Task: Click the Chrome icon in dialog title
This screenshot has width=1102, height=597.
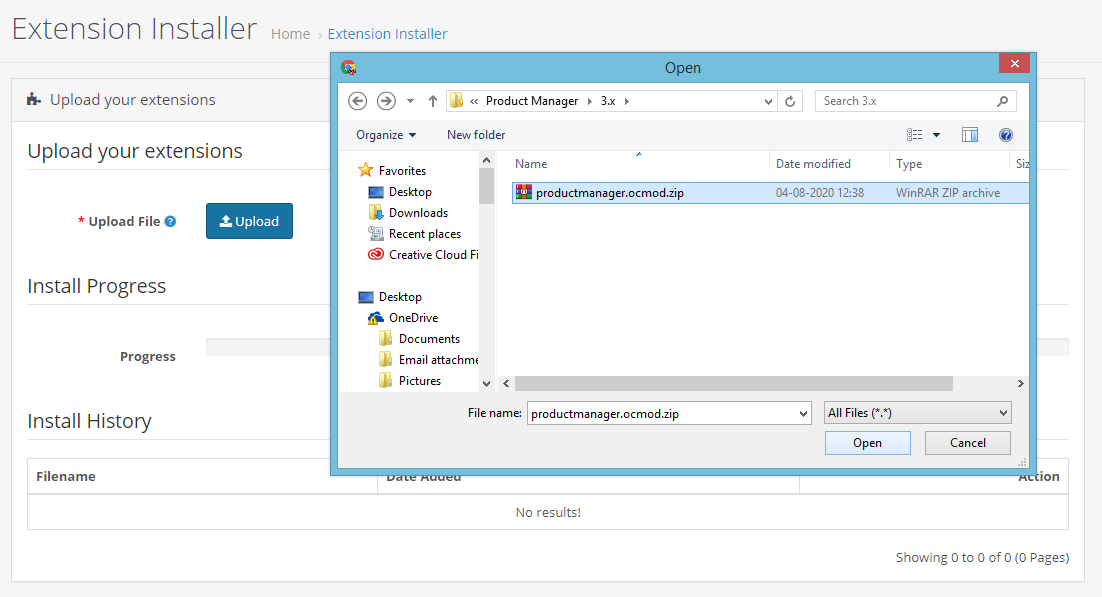Action: coord(349,68)
